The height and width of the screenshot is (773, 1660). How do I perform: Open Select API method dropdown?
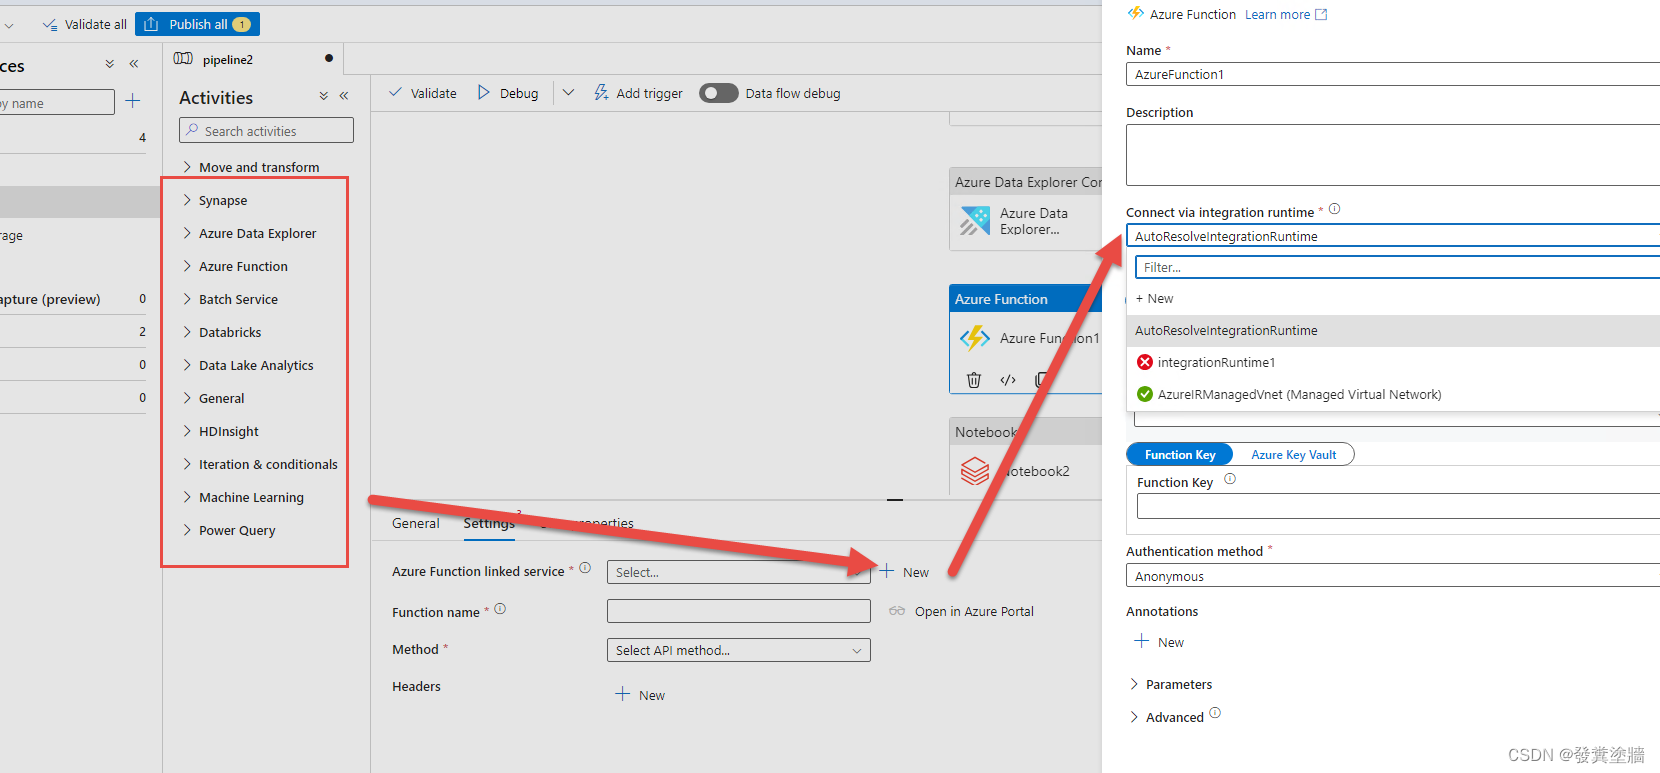[738, 650]
